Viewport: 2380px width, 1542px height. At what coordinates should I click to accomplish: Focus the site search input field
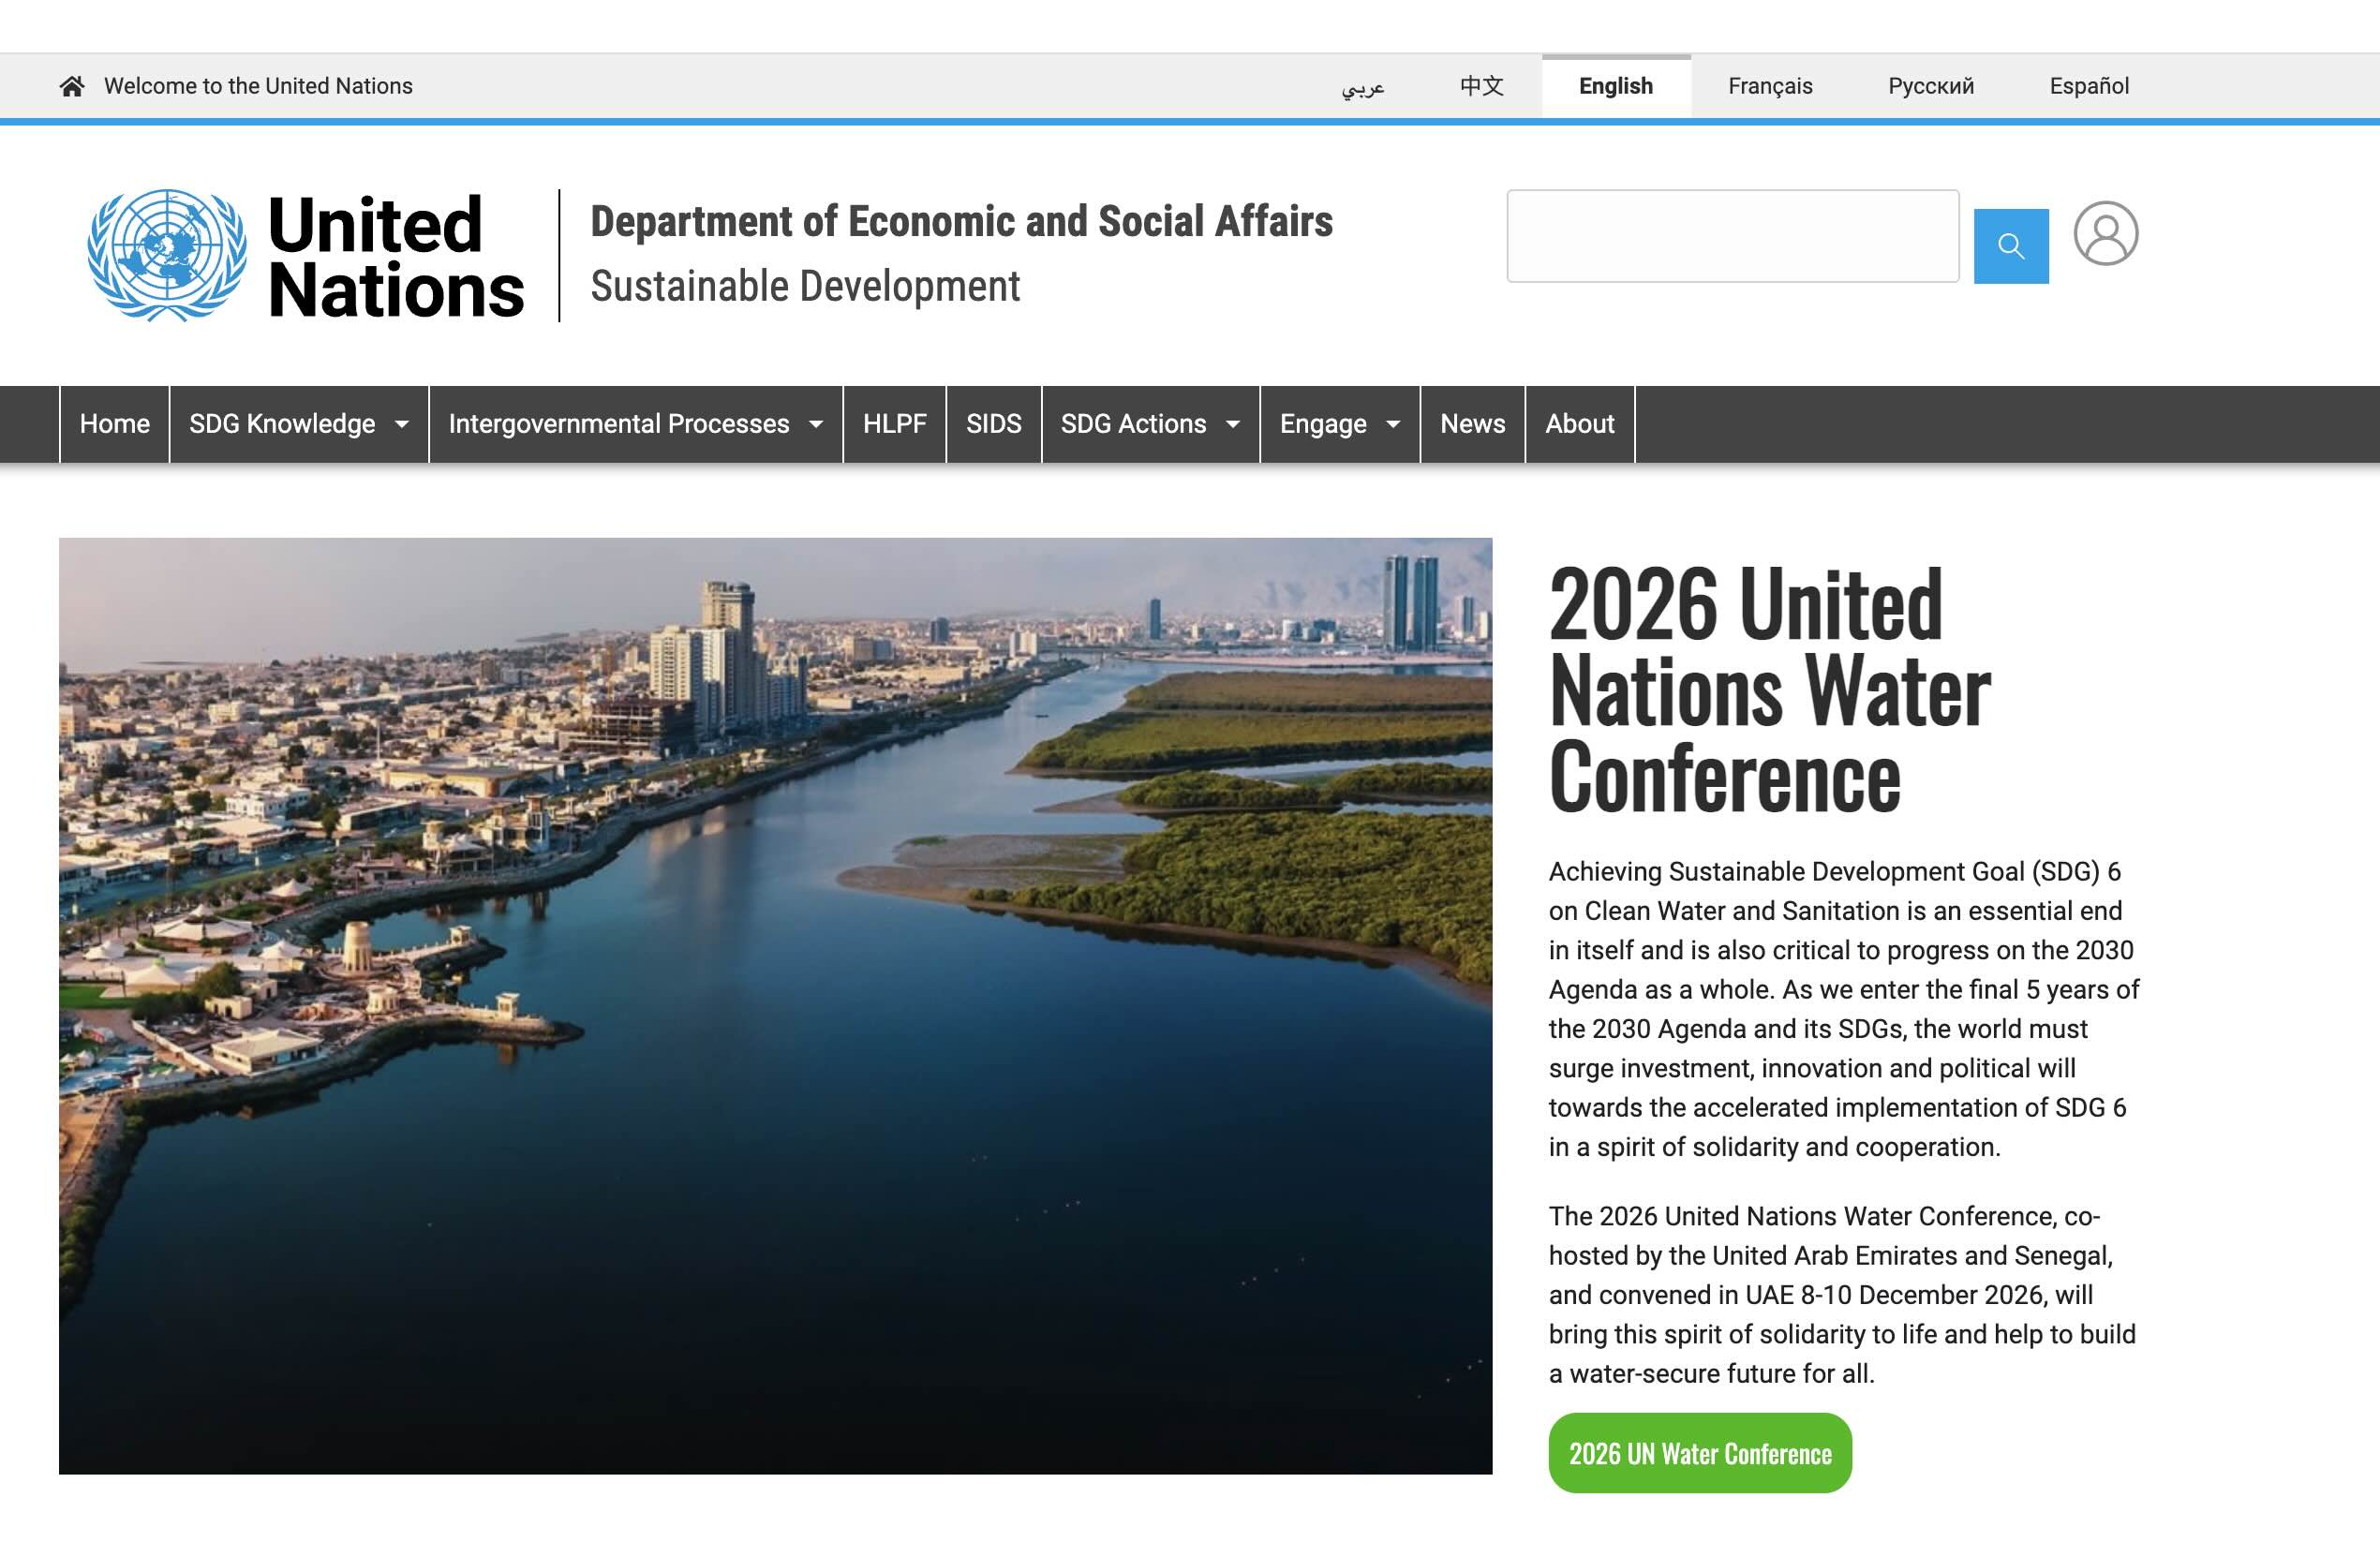tap(1732, 236)
